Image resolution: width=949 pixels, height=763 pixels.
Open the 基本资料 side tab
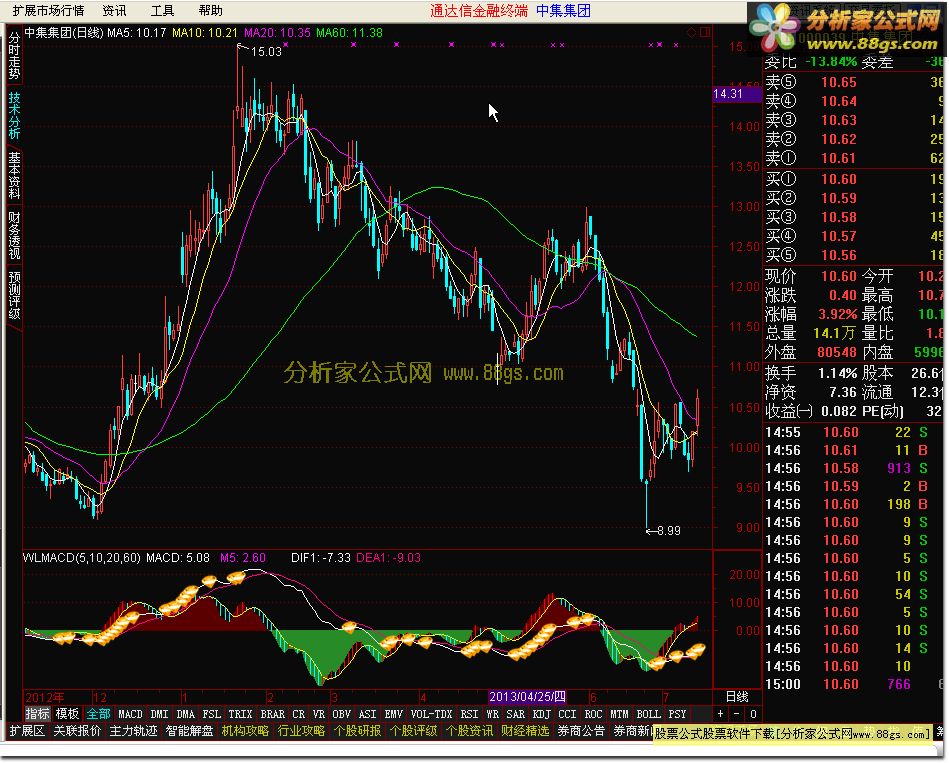15,175
